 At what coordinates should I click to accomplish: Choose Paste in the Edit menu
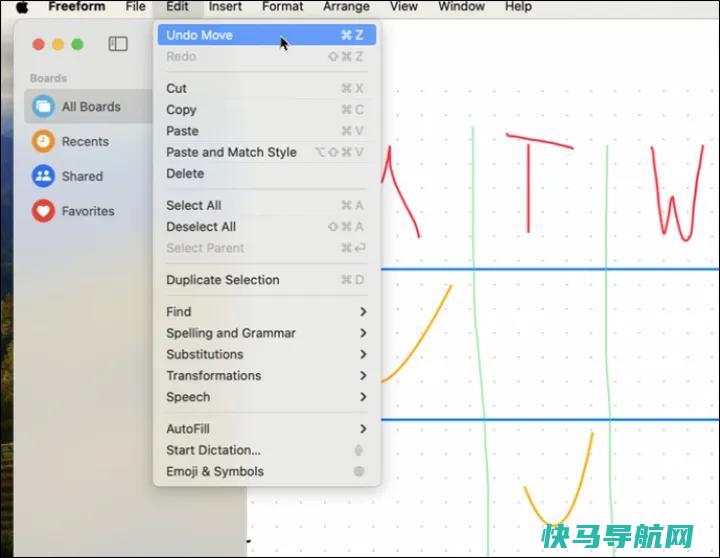267,131
